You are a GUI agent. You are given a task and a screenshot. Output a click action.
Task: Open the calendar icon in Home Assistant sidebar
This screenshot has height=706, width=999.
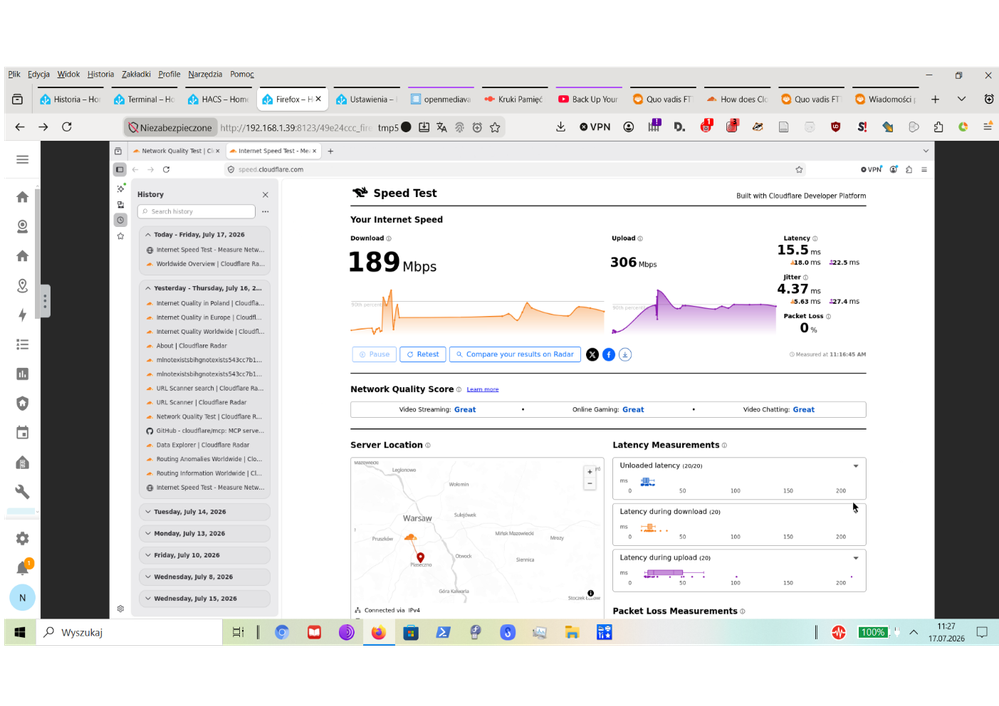(22, 433)
